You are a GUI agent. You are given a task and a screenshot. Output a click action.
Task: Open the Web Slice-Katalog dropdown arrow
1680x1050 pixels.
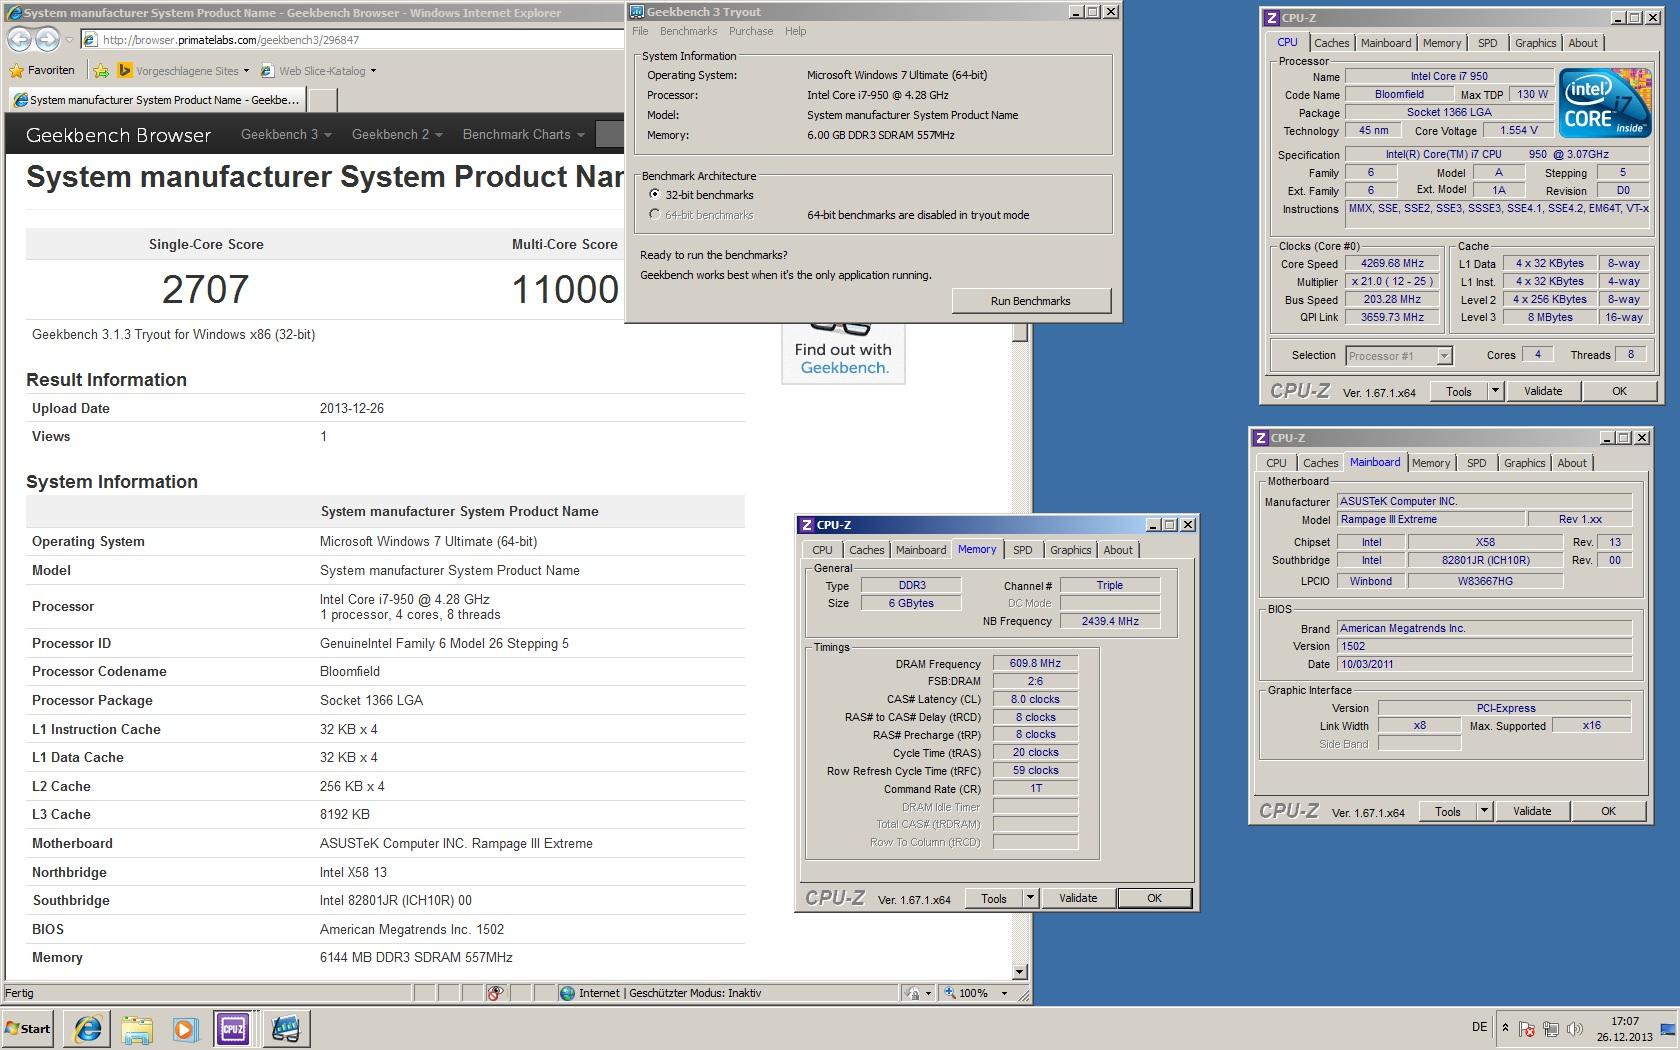[x=373, y=71]
